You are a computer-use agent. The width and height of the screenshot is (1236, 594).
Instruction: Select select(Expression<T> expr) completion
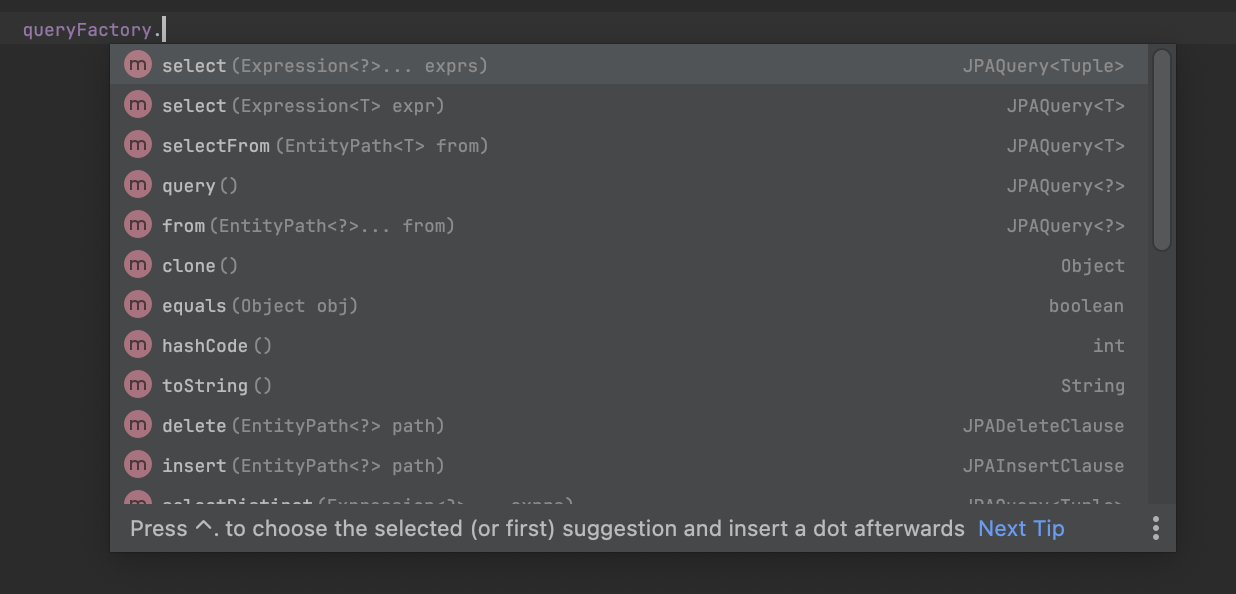coord(629,105)
